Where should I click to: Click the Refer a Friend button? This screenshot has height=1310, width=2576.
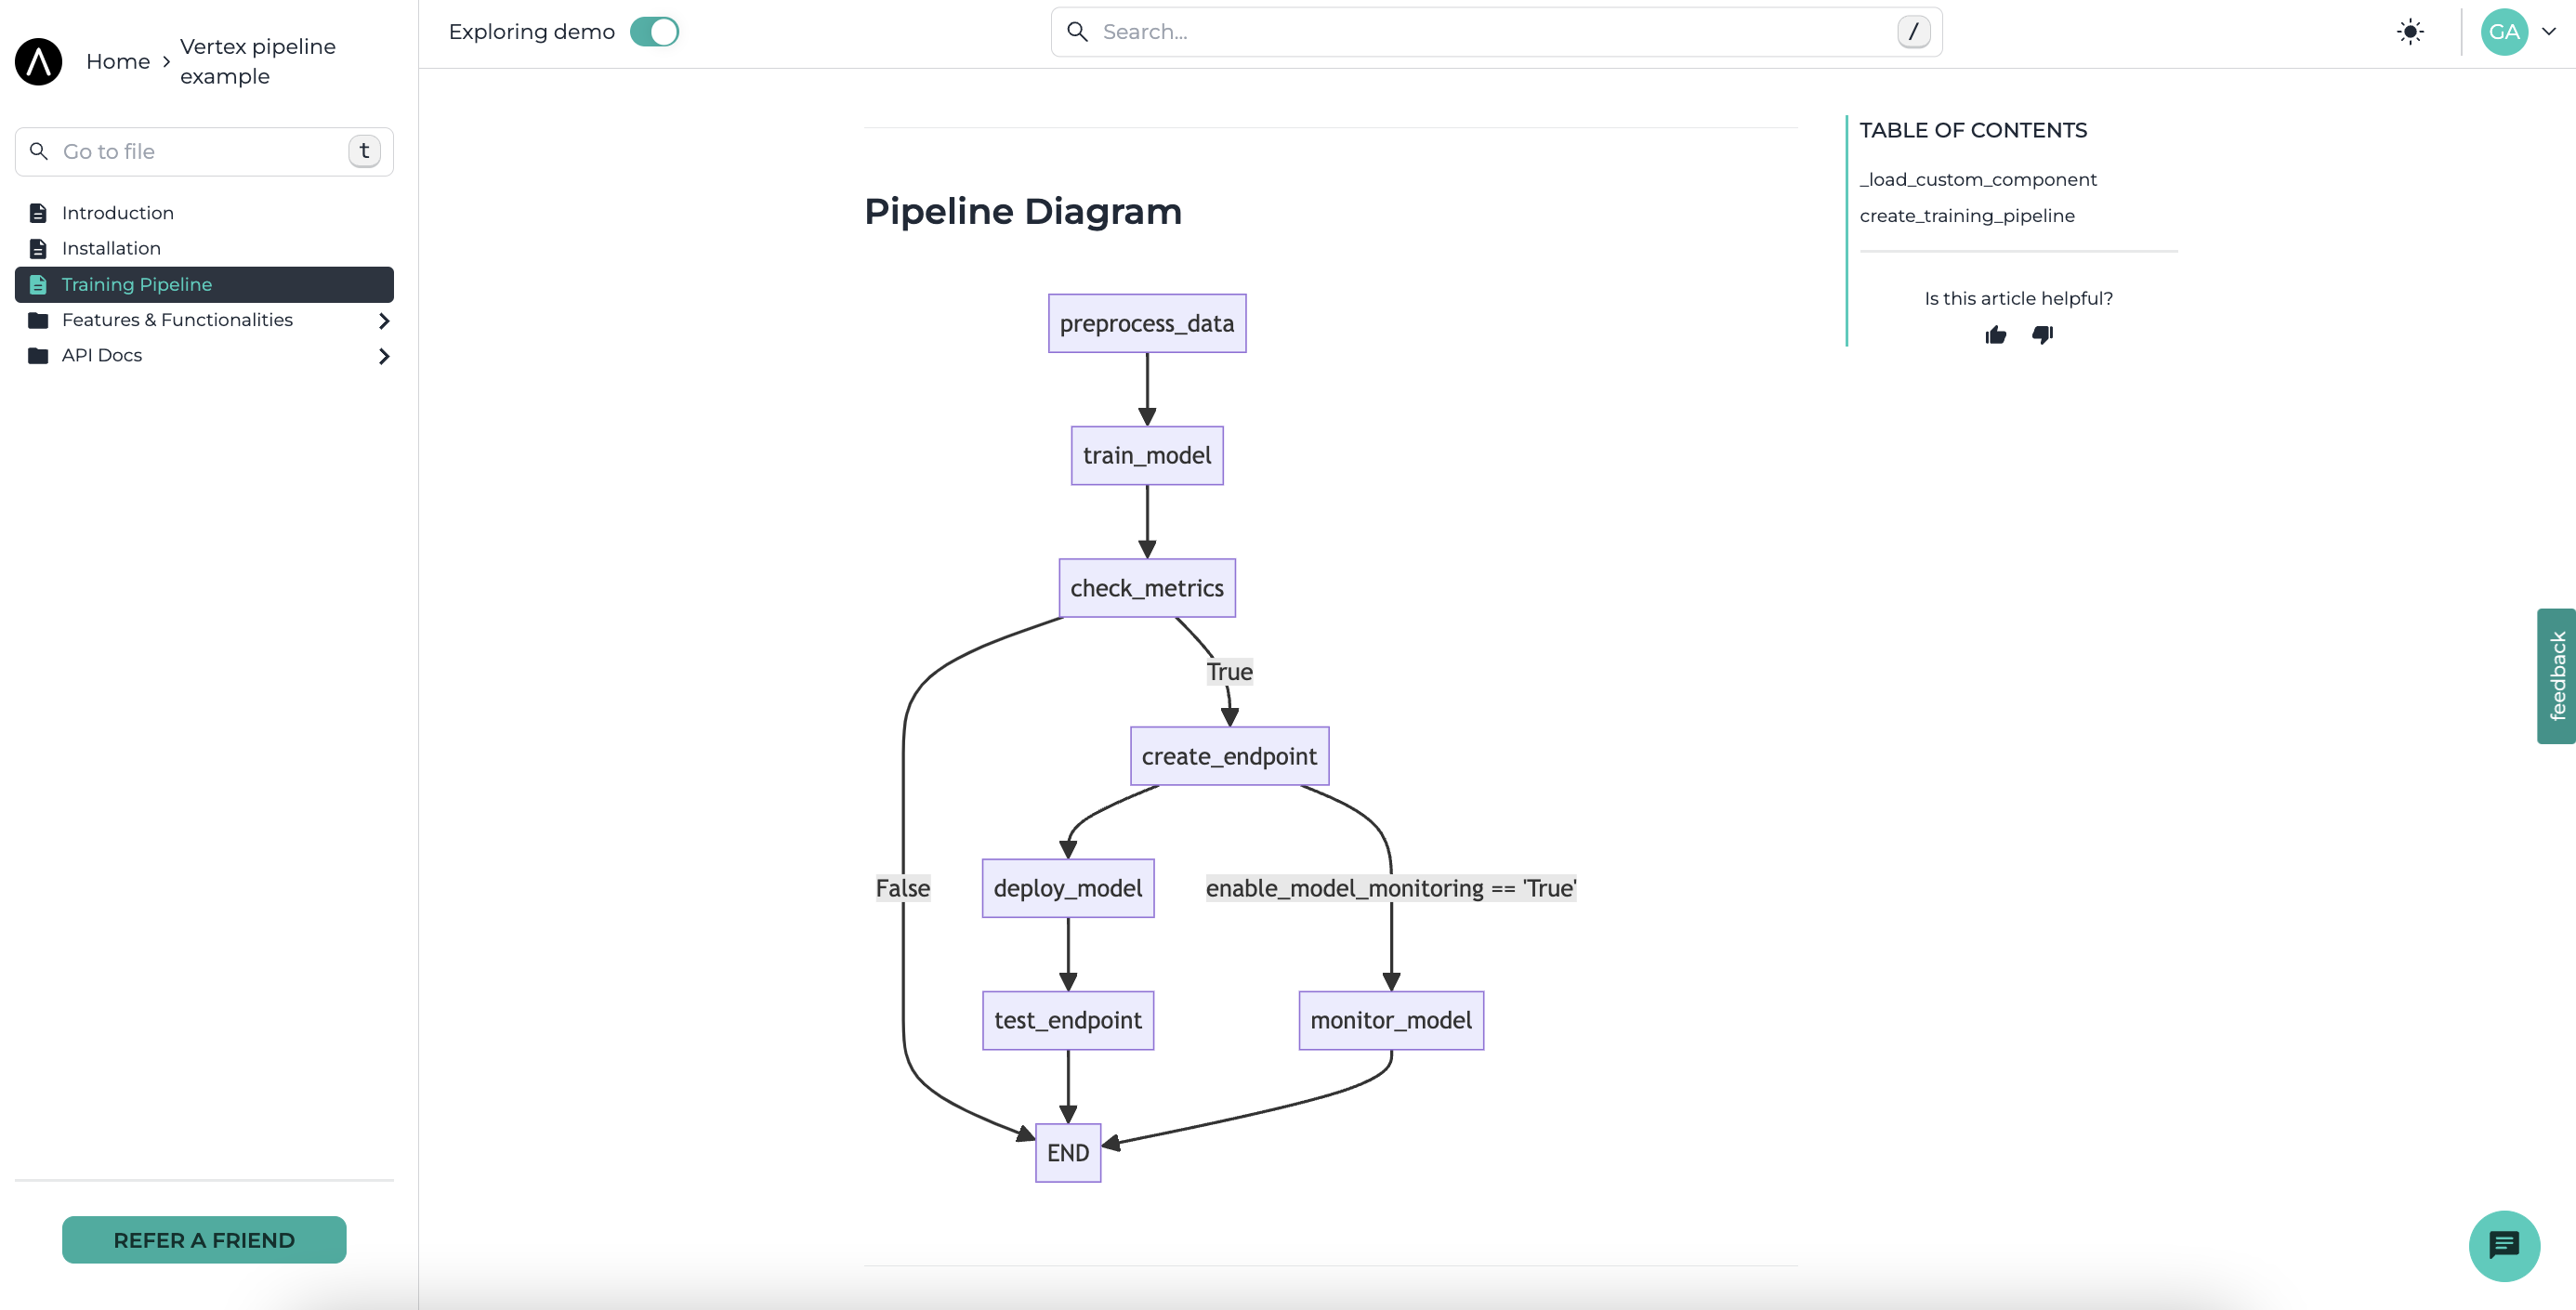(204, 1240)
